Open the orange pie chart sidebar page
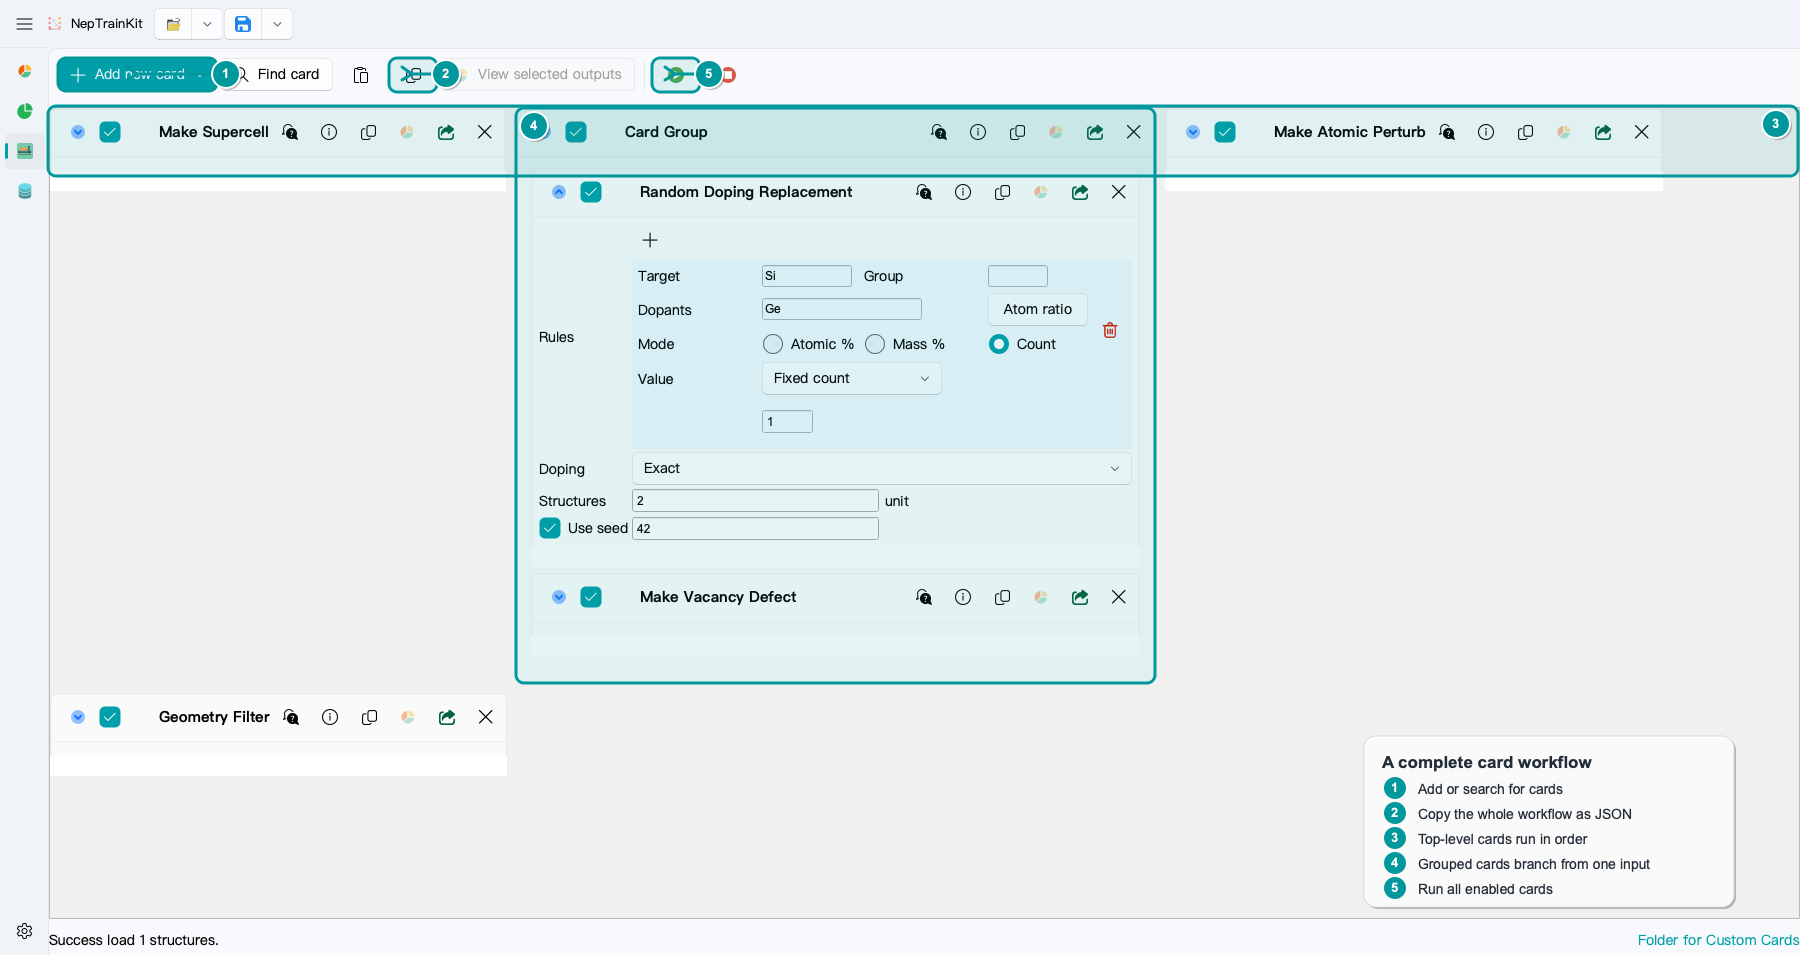The width and height of the screenshot is (1800, 955). [x=25, y=71]
